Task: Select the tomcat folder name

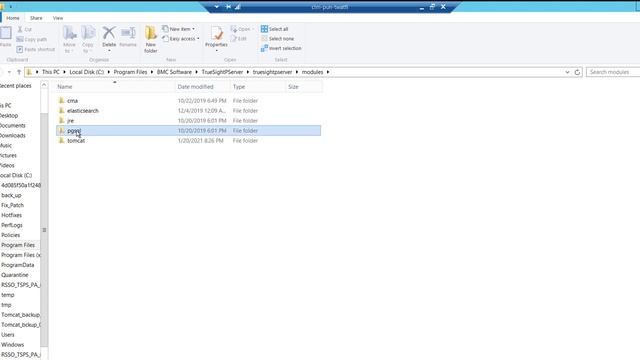Action: point(76,140)
